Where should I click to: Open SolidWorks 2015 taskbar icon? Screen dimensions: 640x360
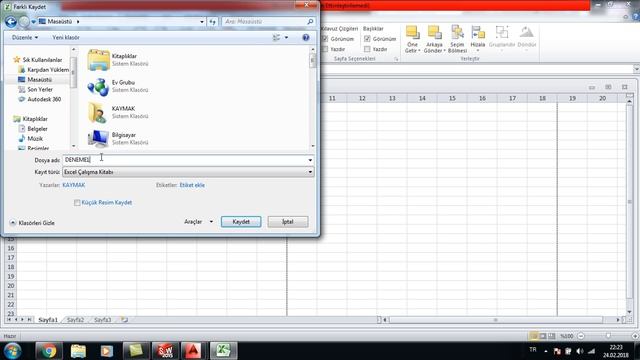pyautogui.click(x=165, y=351)
